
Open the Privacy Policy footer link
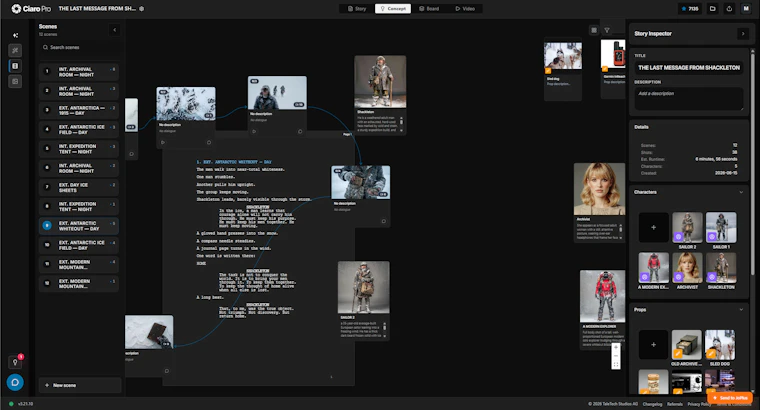(697, 404)
